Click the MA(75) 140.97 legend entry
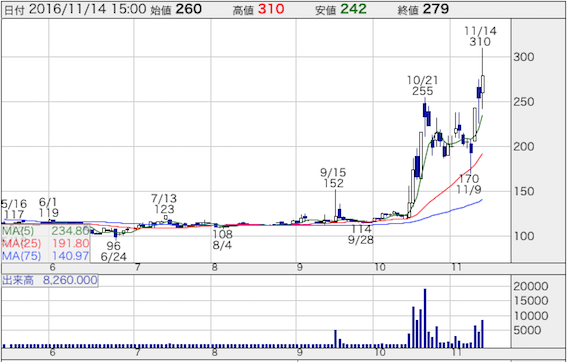This screenshot has height=362, width=567. click(x=46, y=256)
